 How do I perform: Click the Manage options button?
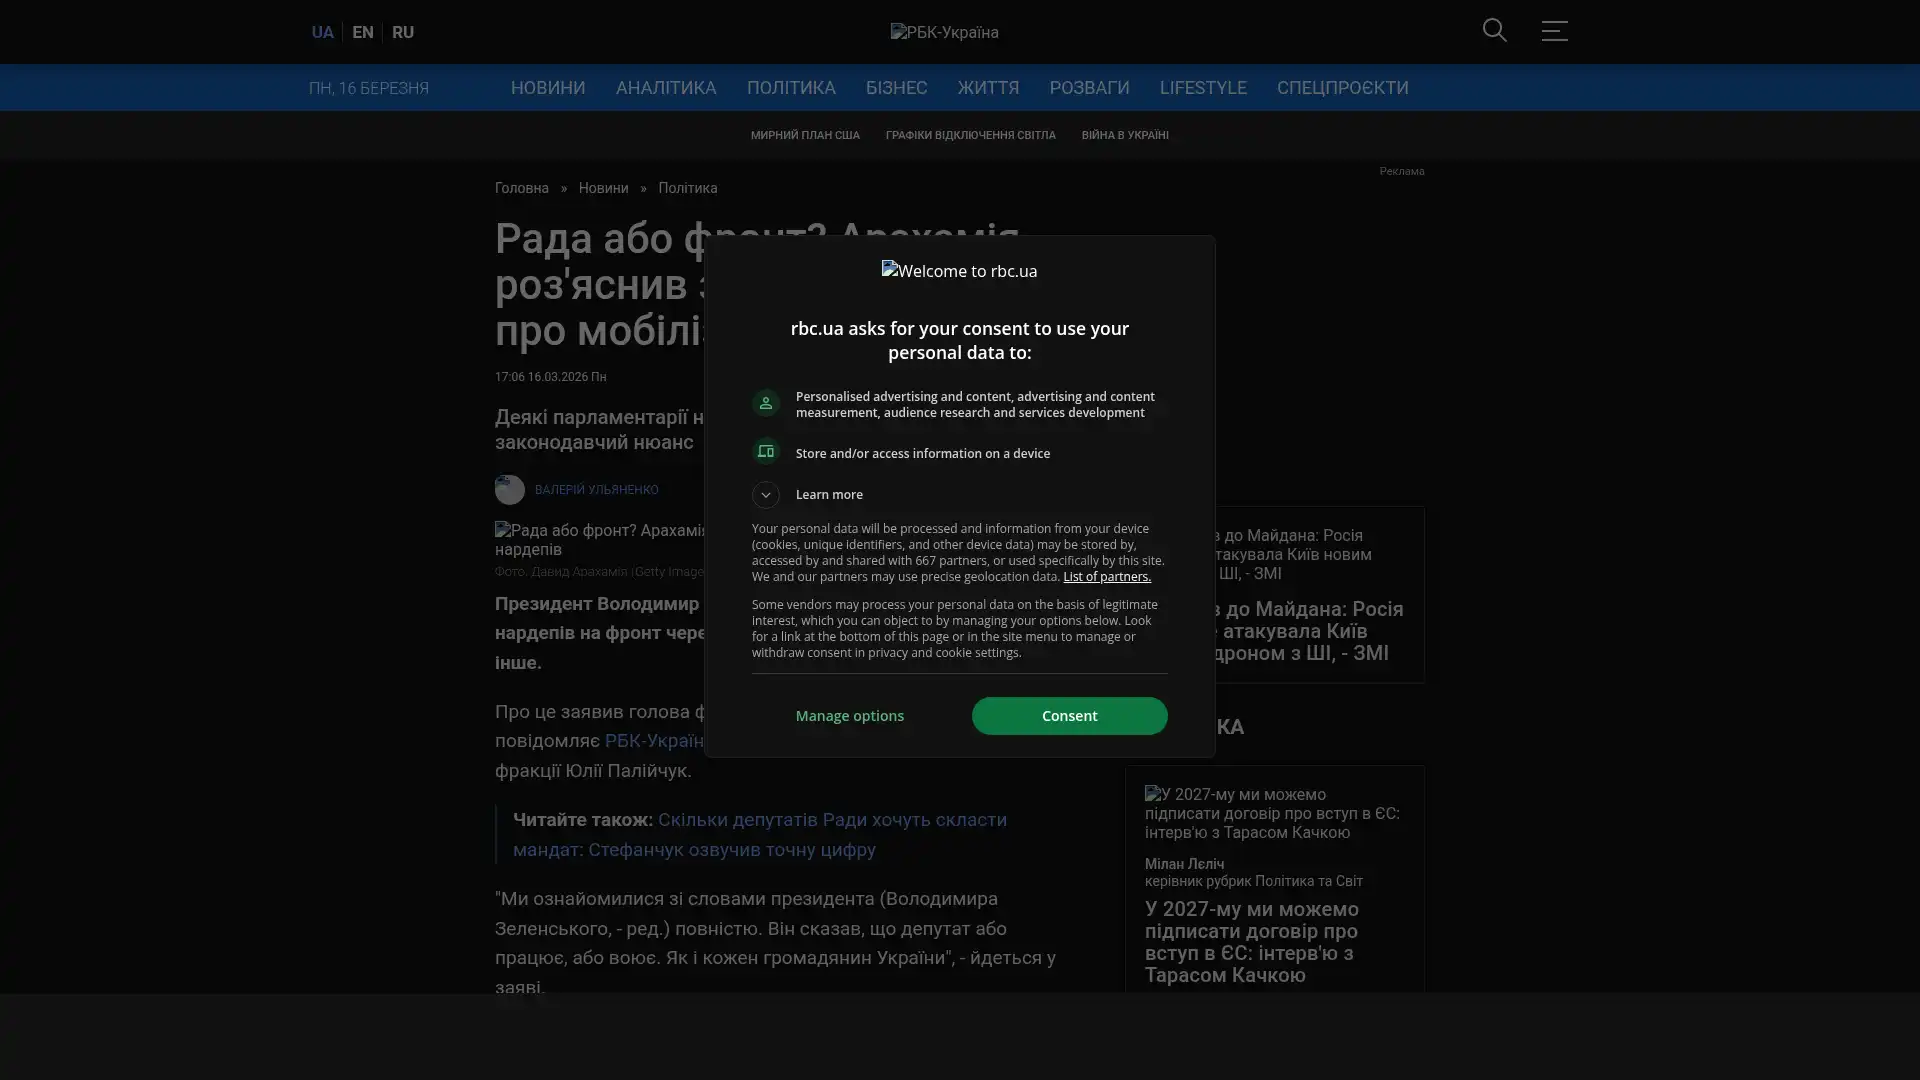pyautogui.click(x=850, y=716)
